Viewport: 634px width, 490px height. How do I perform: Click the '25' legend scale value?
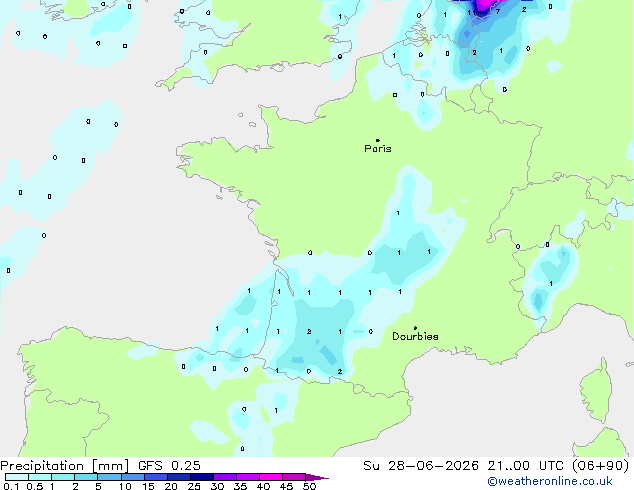[x=194, y=486]
